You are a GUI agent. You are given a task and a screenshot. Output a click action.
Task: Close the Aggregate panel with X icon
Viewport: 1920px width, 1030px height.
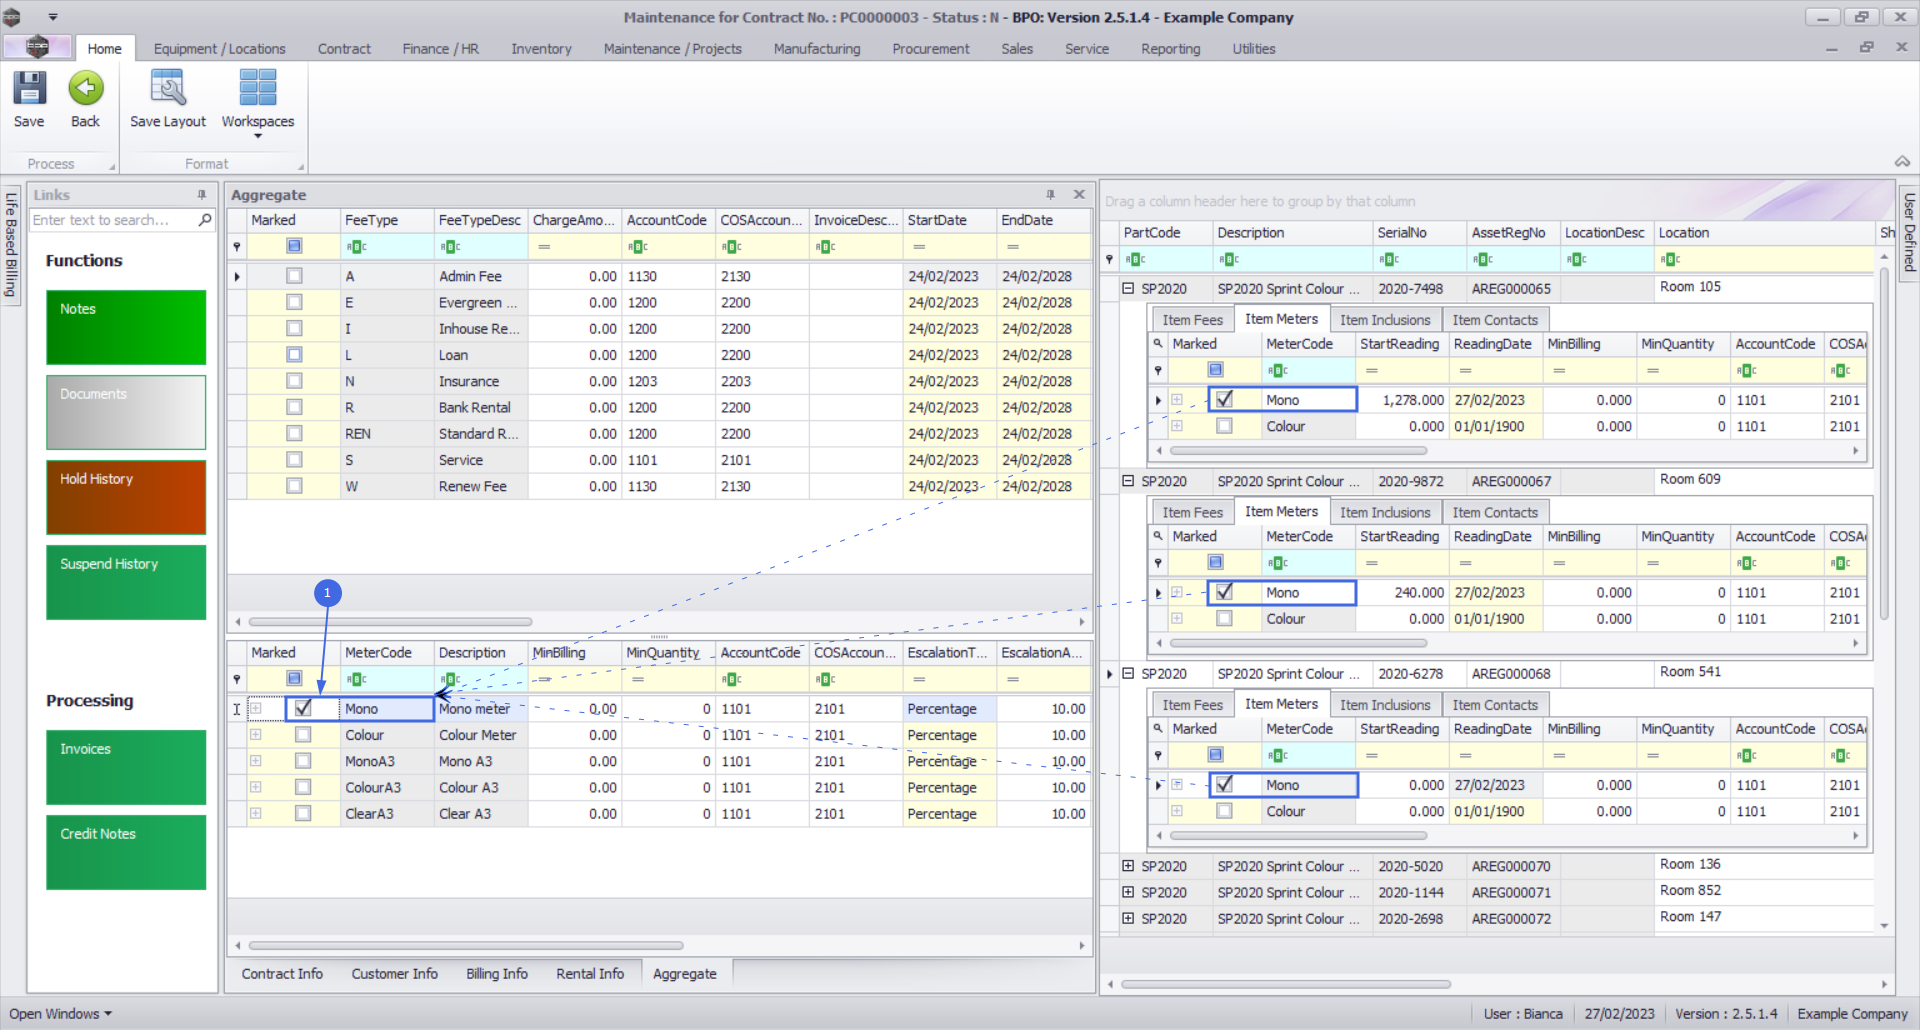coord(1079,195)
